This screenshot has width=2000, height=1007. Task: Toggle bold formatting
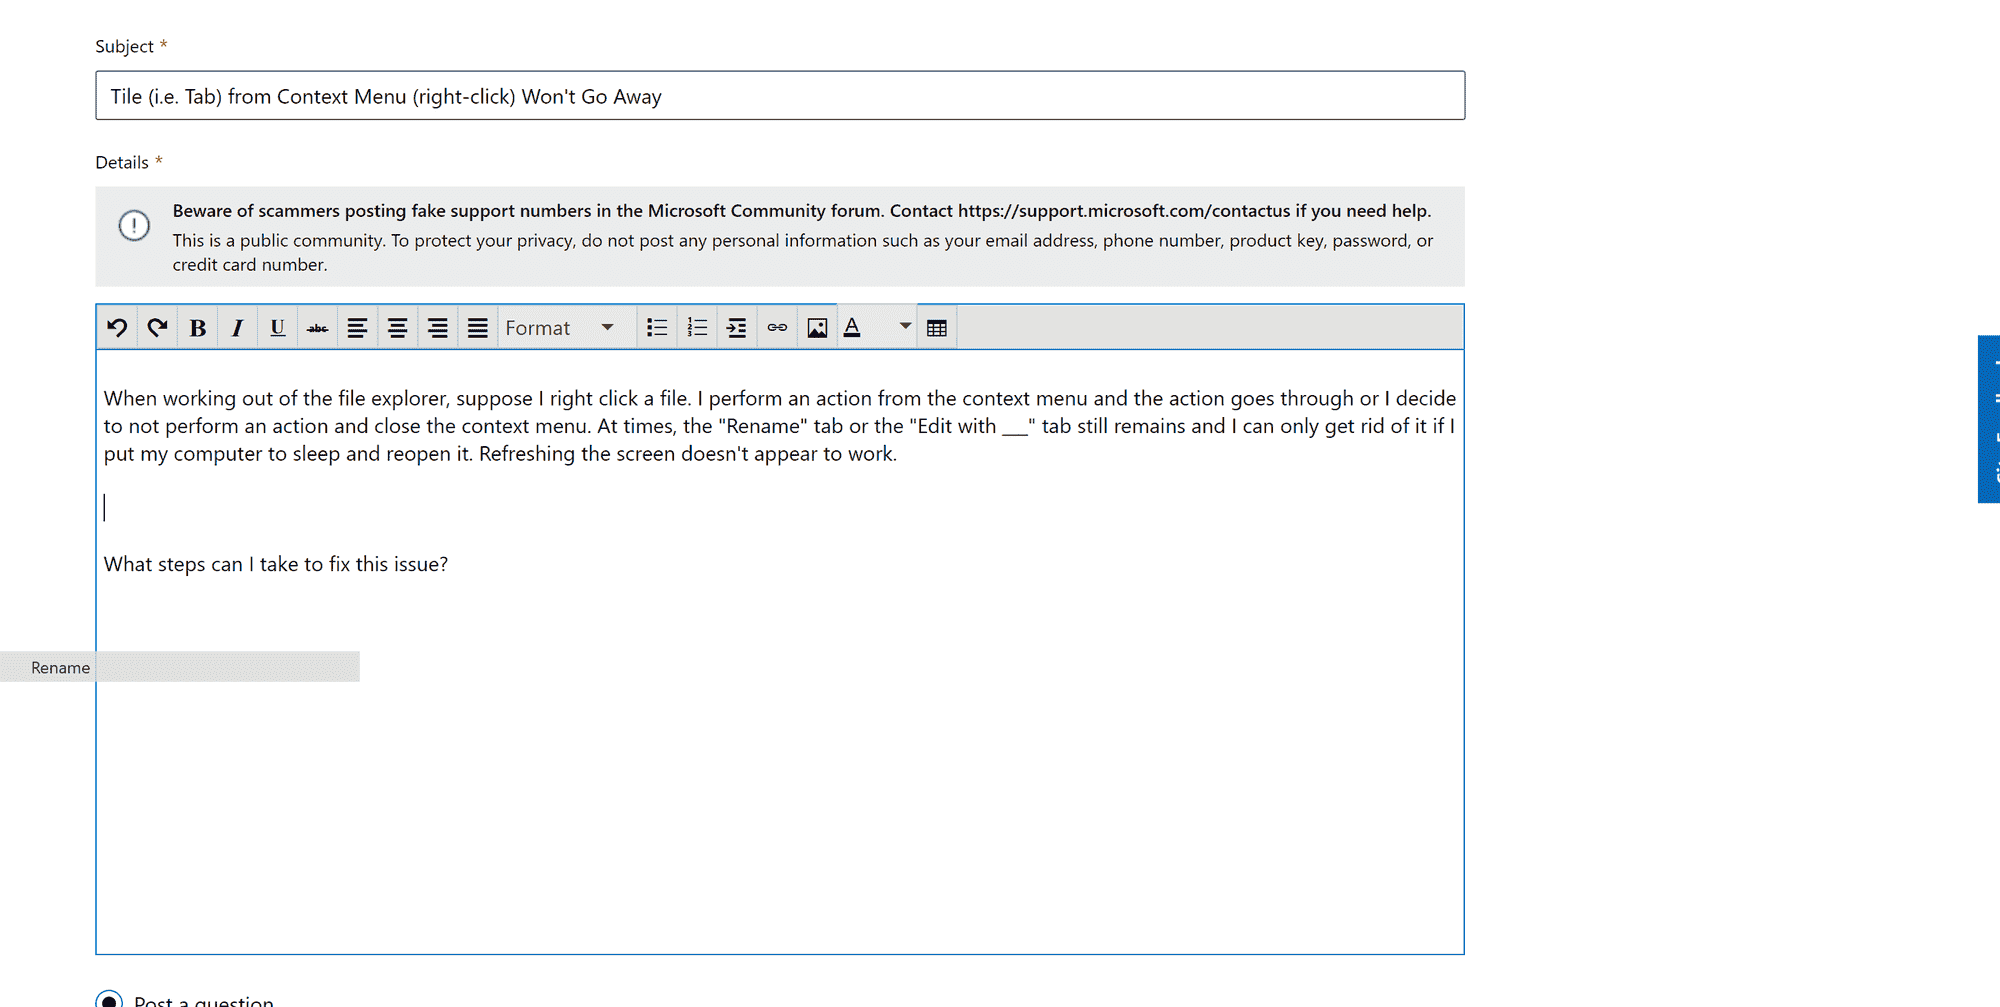coord(197,328)
